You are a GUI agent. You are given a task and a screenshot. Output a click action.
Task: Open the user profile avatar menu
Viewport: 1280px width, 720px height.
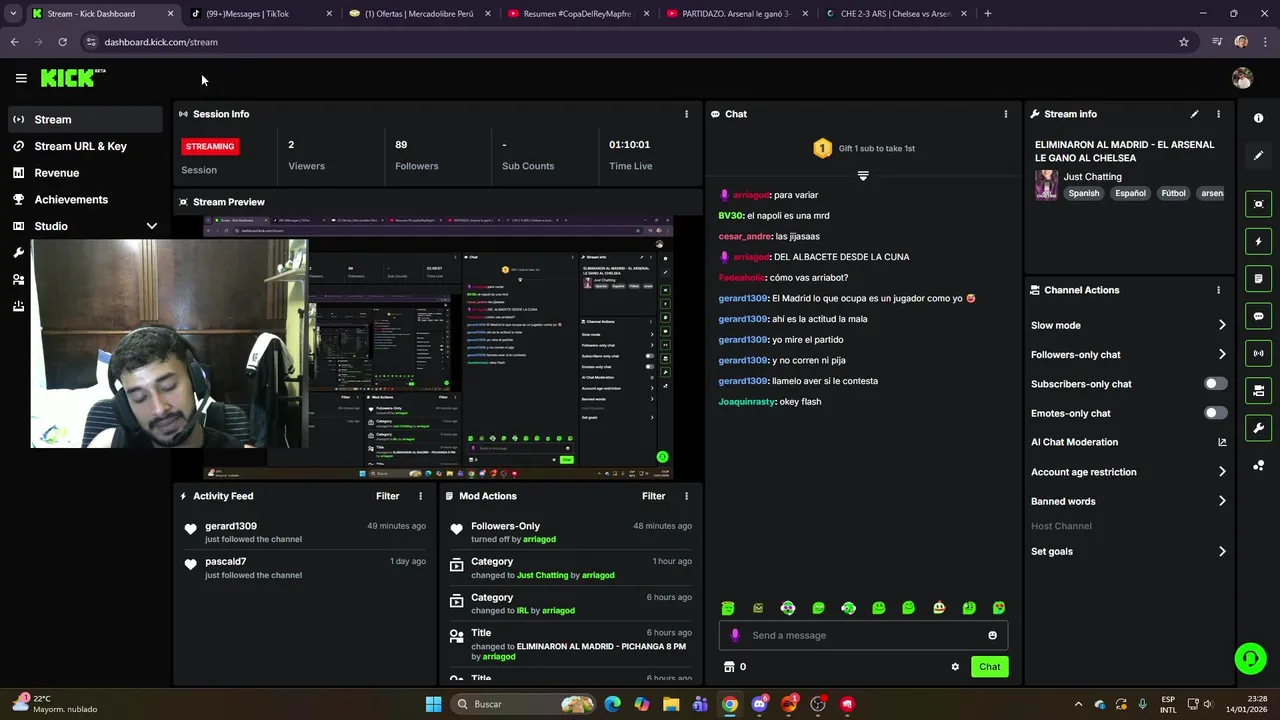click(x=1242, y=78)
